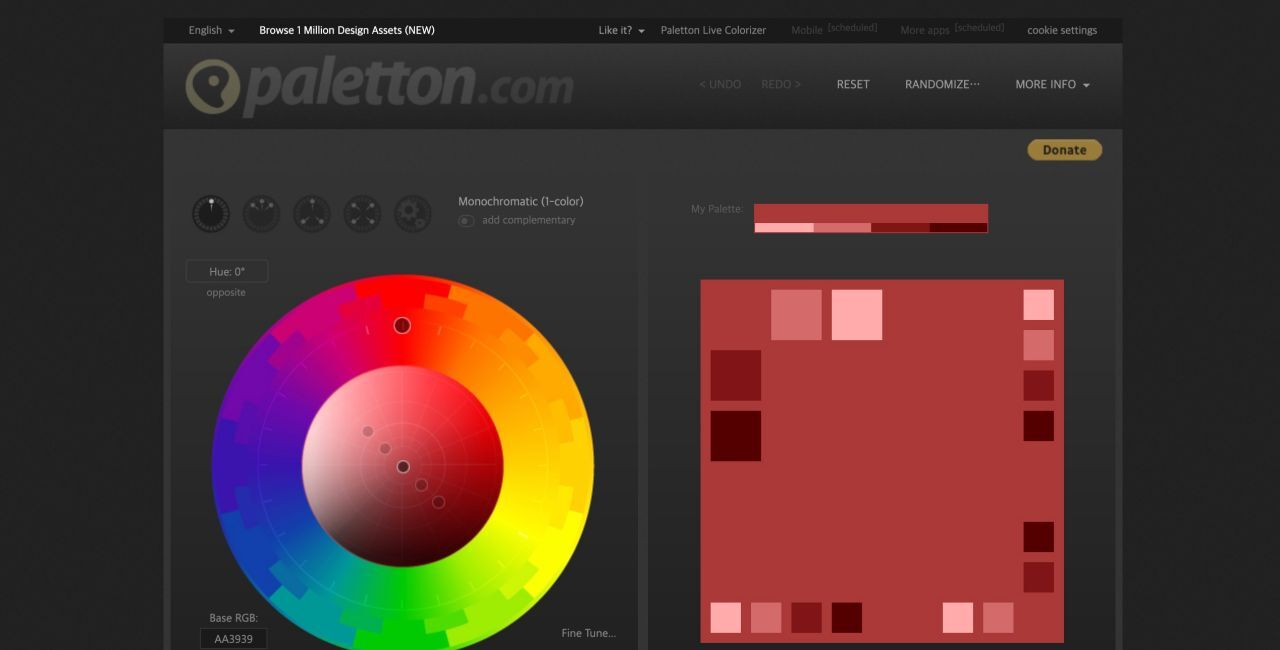Viewport: 1280px width, 650px height.
Task: Toggle the add complementary switch
Action: point(466,221)
